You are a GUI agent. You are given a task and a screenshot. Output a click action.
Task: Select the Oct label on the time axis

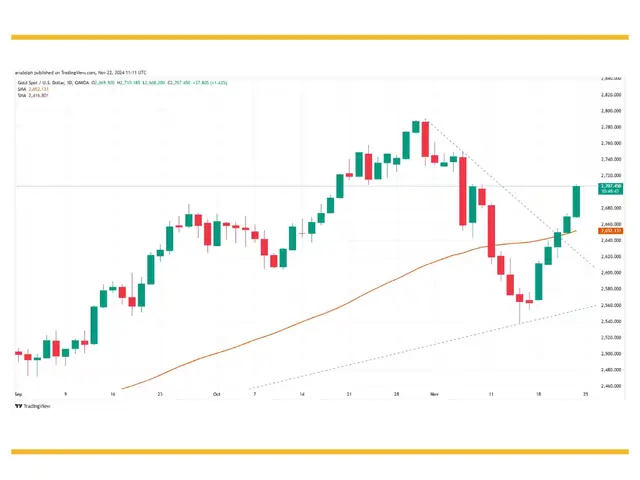(x=217, y=394)
